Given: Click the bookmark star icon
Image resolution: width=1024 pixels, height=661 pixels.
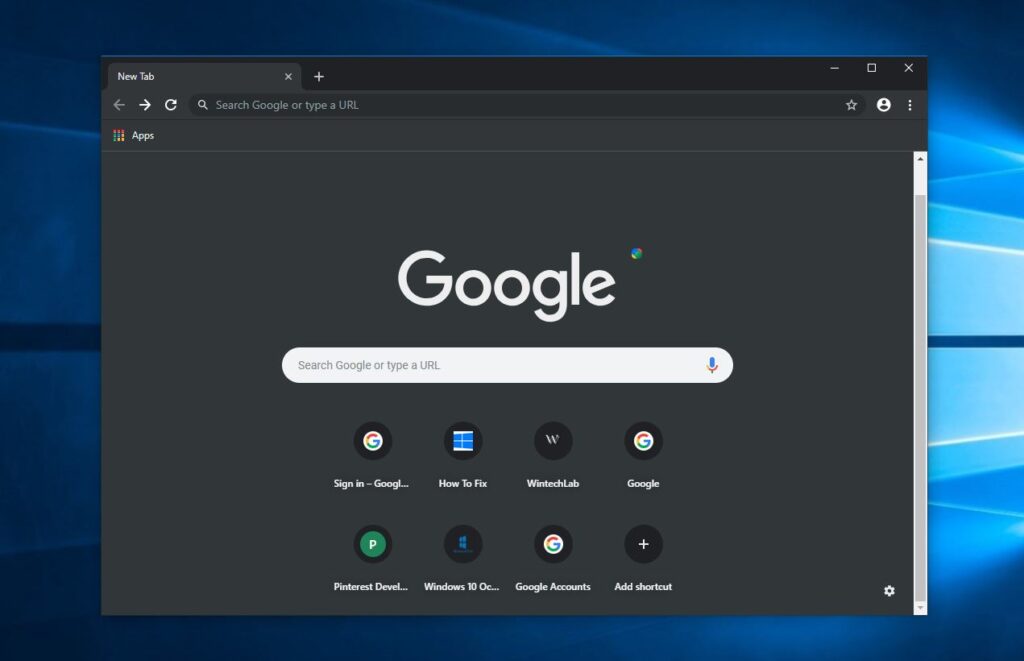Looking at the screenshot, I should pos(851,104).
